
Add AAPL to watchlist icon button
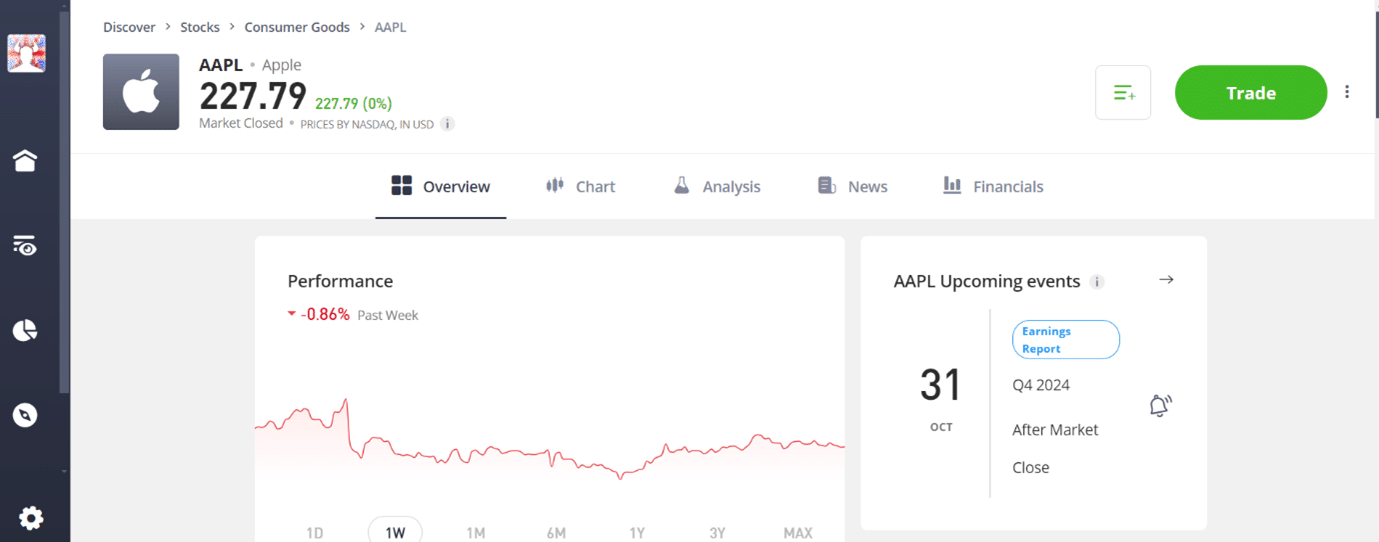[x=1123, y=93]
